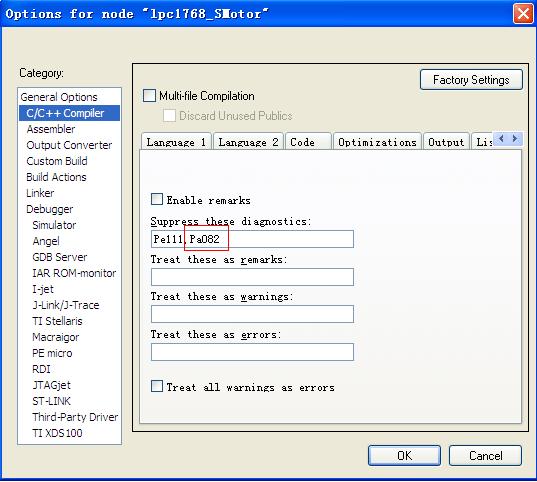Select the Linker category

tap(40, 193)
